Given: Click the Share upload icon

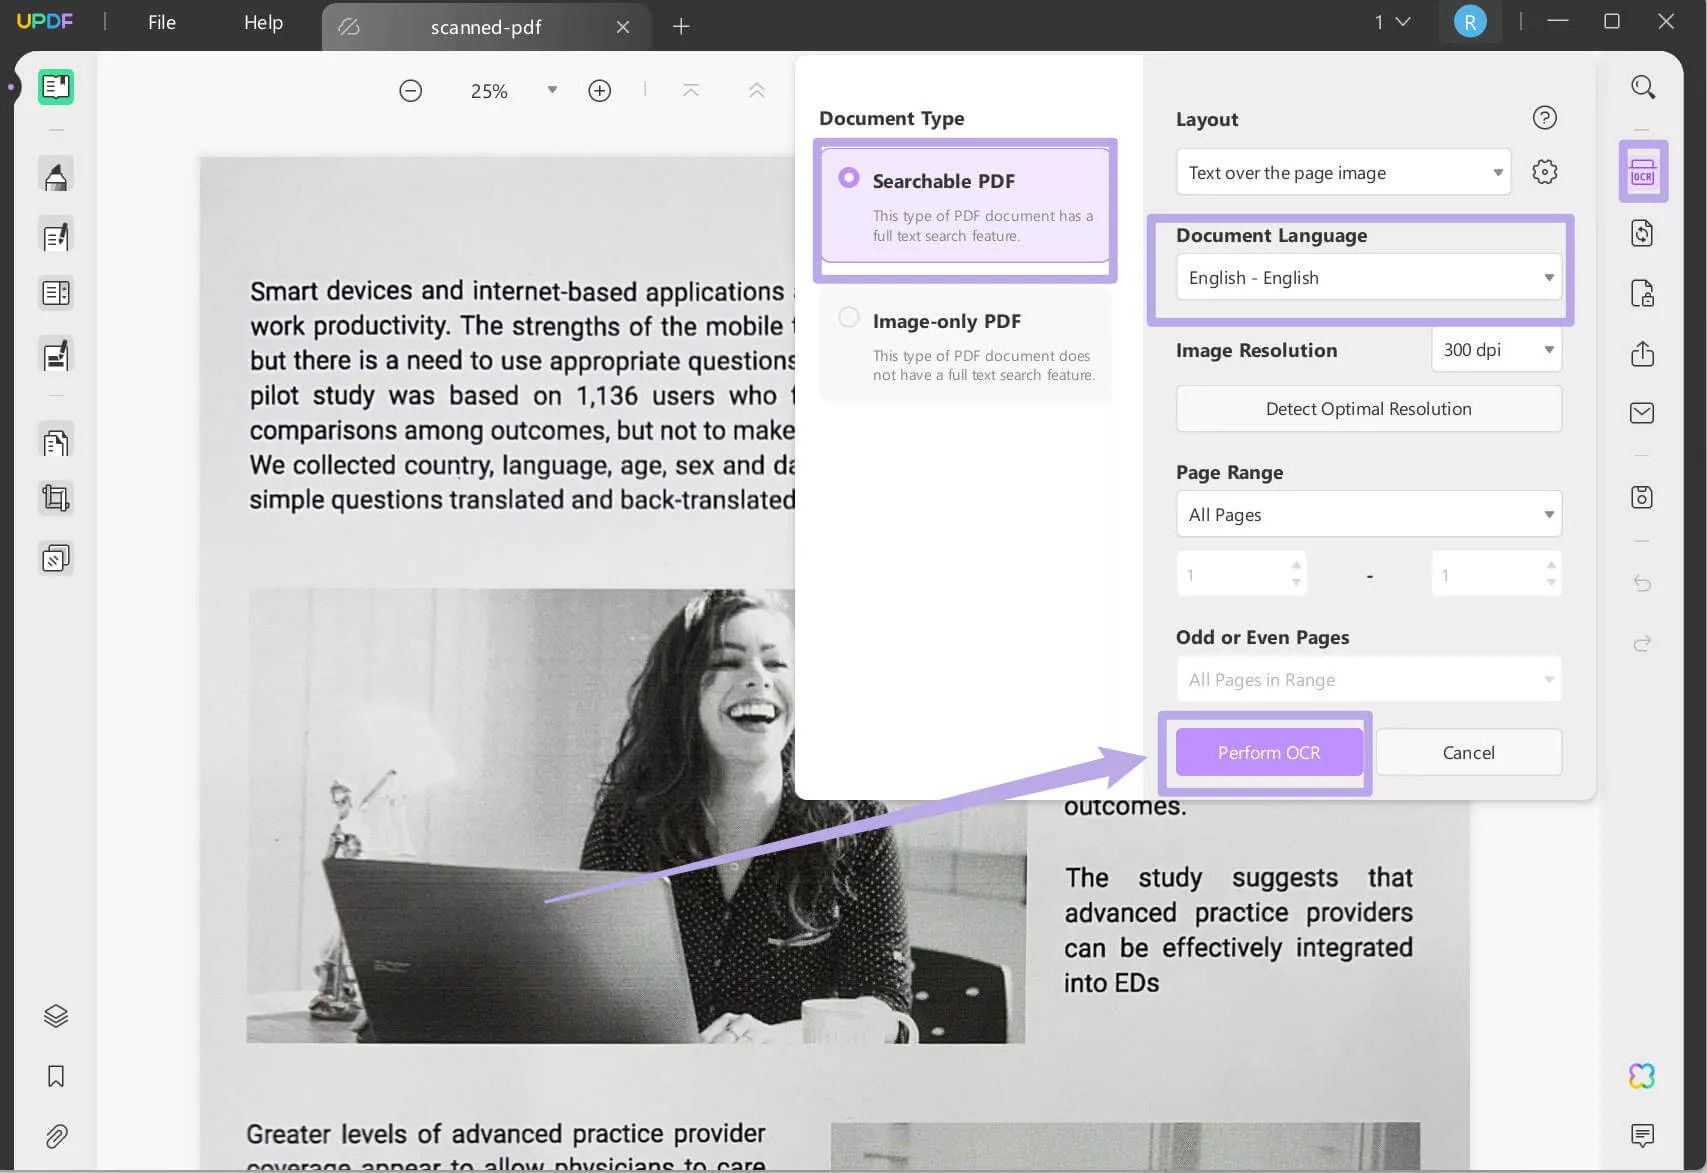Looking at the screenshot, I should click(1643, 353).
